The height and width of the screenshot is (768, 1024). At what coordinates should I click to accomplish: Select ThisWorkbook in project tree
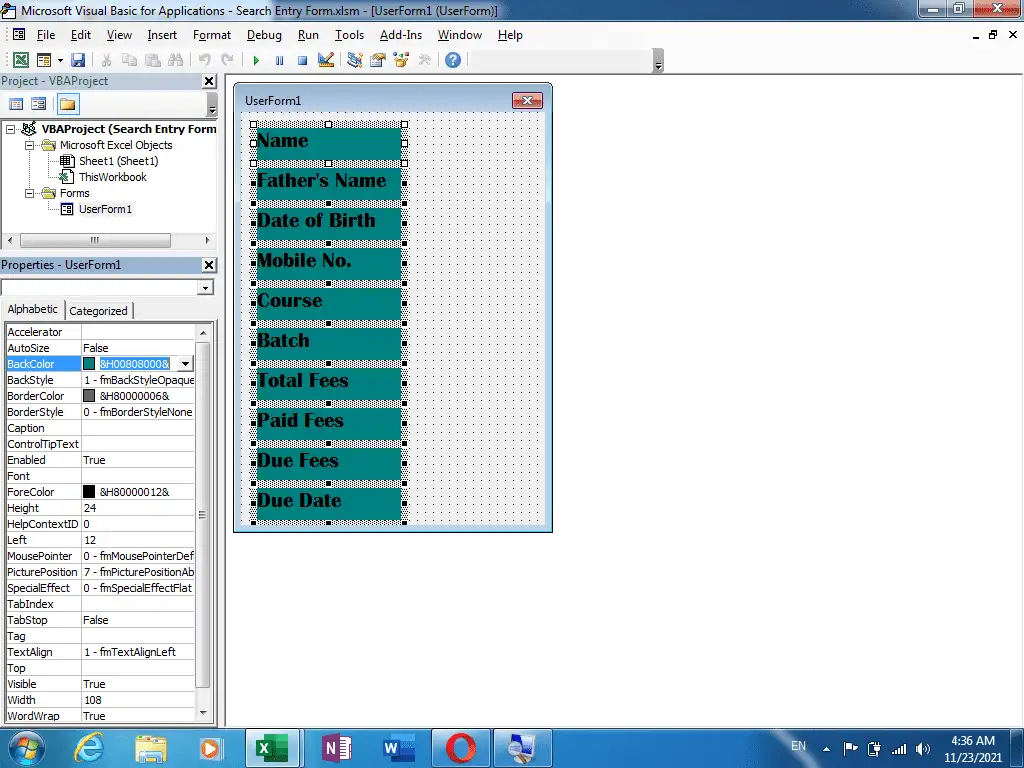[x=112, y=177]
